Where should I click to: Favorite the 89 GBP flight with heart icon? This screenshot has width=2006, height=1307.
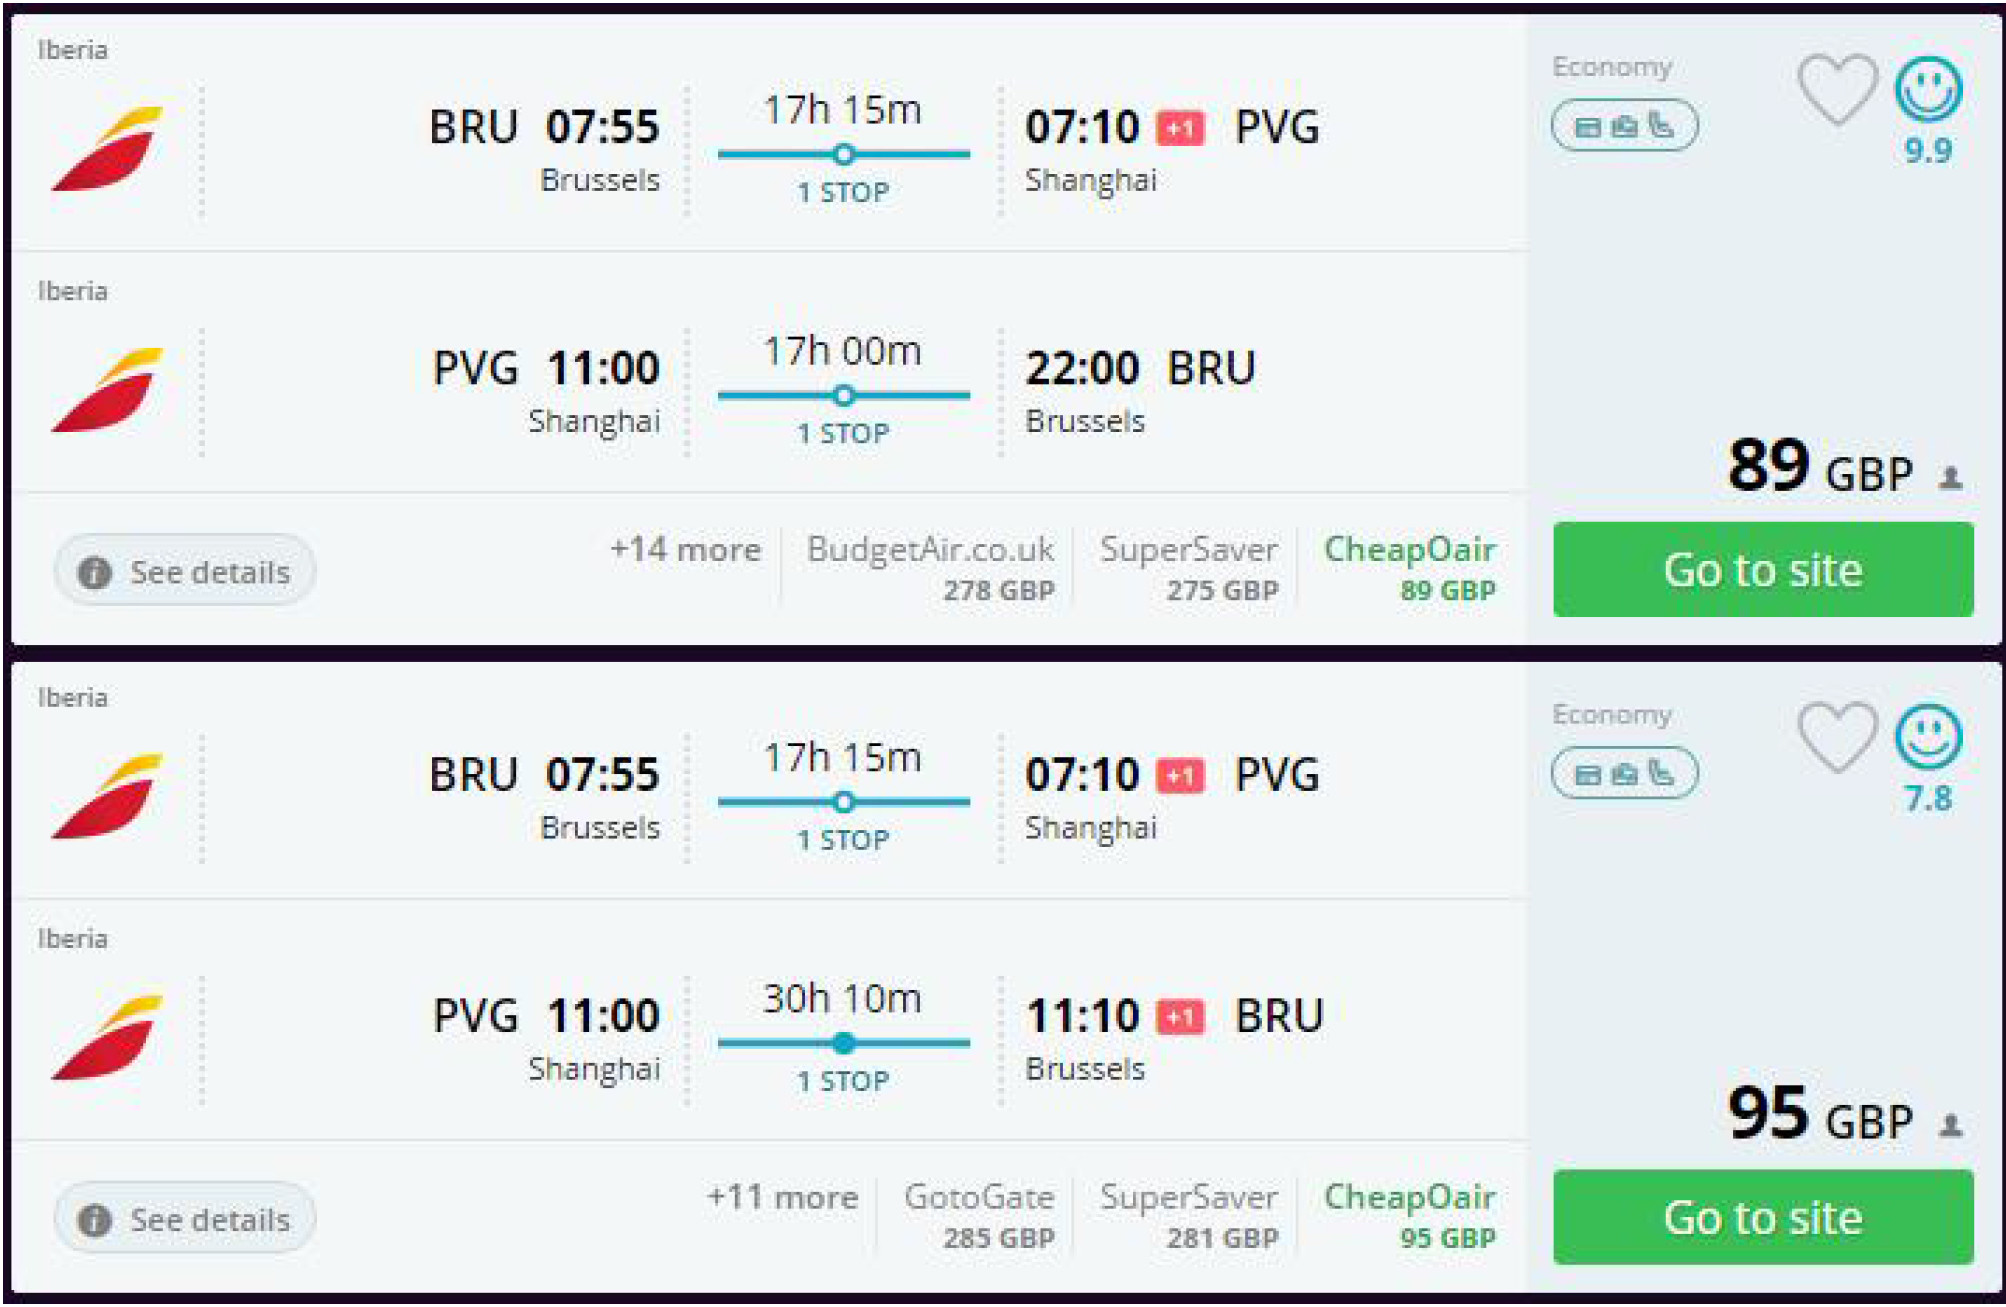click(x=1836, y=89)
